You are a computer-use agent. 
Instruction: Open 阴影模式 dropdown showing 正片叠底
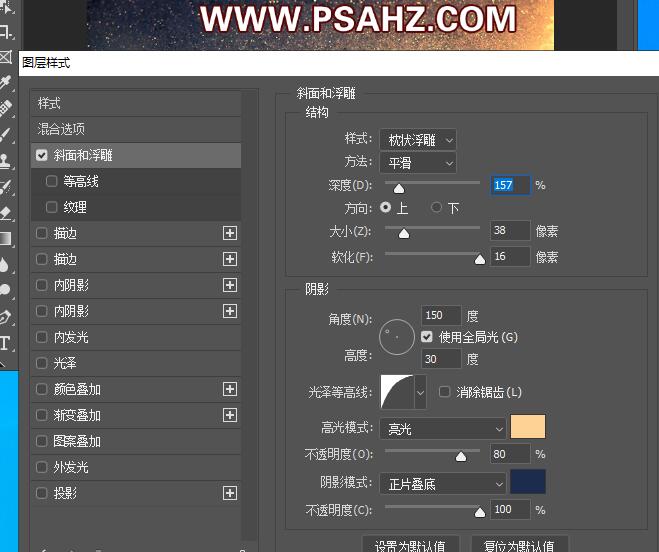tap(443, 484)
